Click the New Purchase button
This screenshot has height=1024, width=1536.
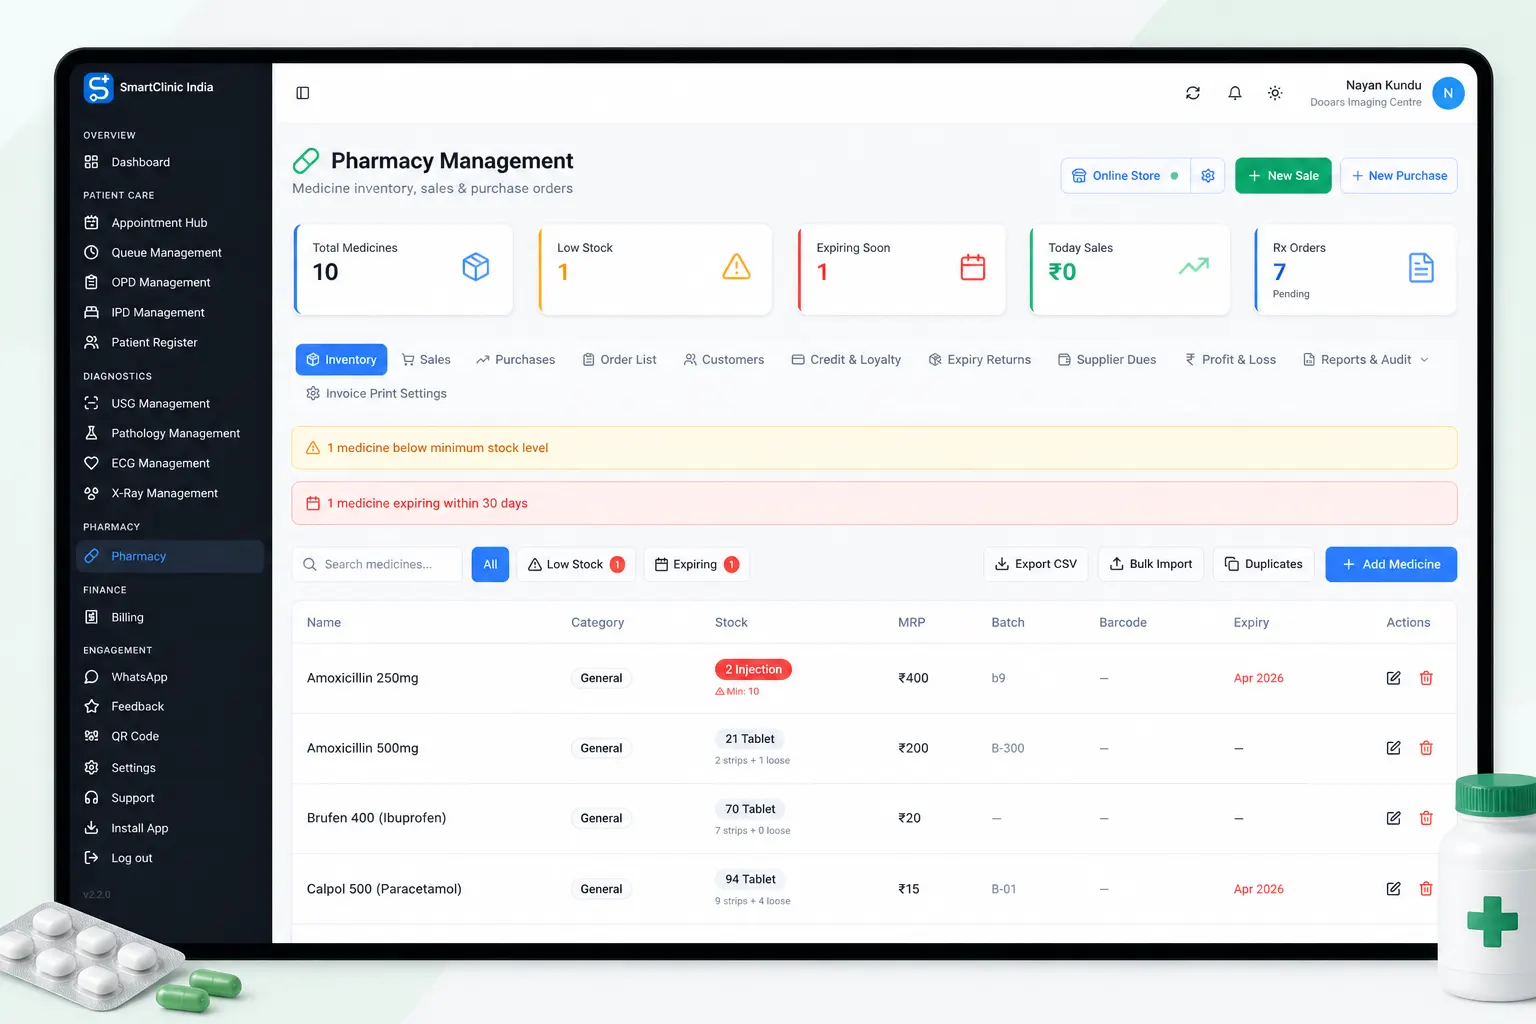(x=1399, y=176)
